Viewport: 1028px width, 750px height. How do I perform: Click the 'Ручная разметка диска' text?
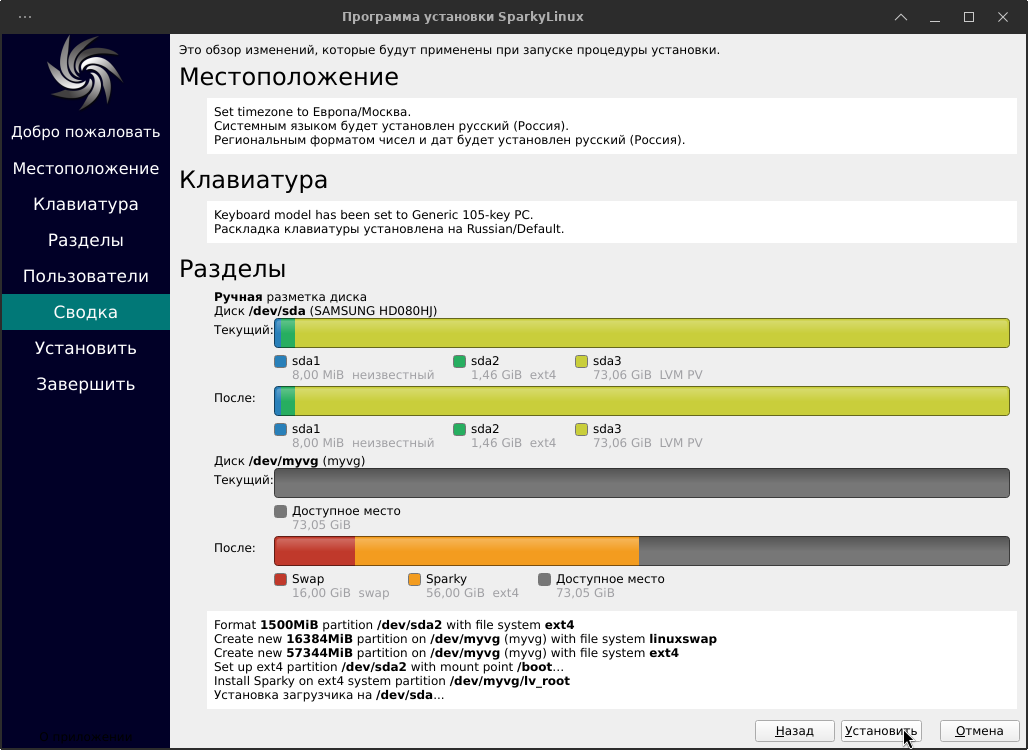[x=290, y=297]
